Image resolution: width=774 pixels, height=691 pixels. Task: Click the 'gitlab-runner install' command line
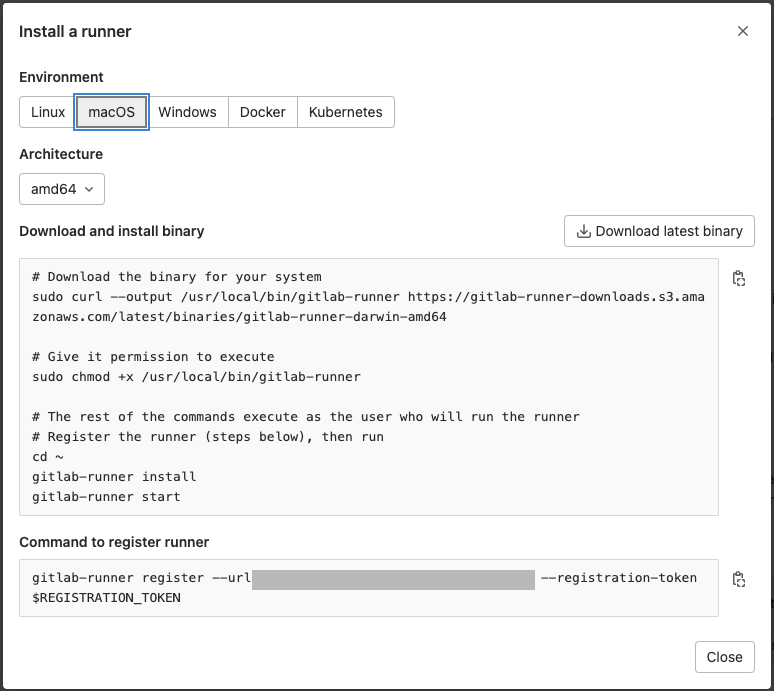pos(114,477)
